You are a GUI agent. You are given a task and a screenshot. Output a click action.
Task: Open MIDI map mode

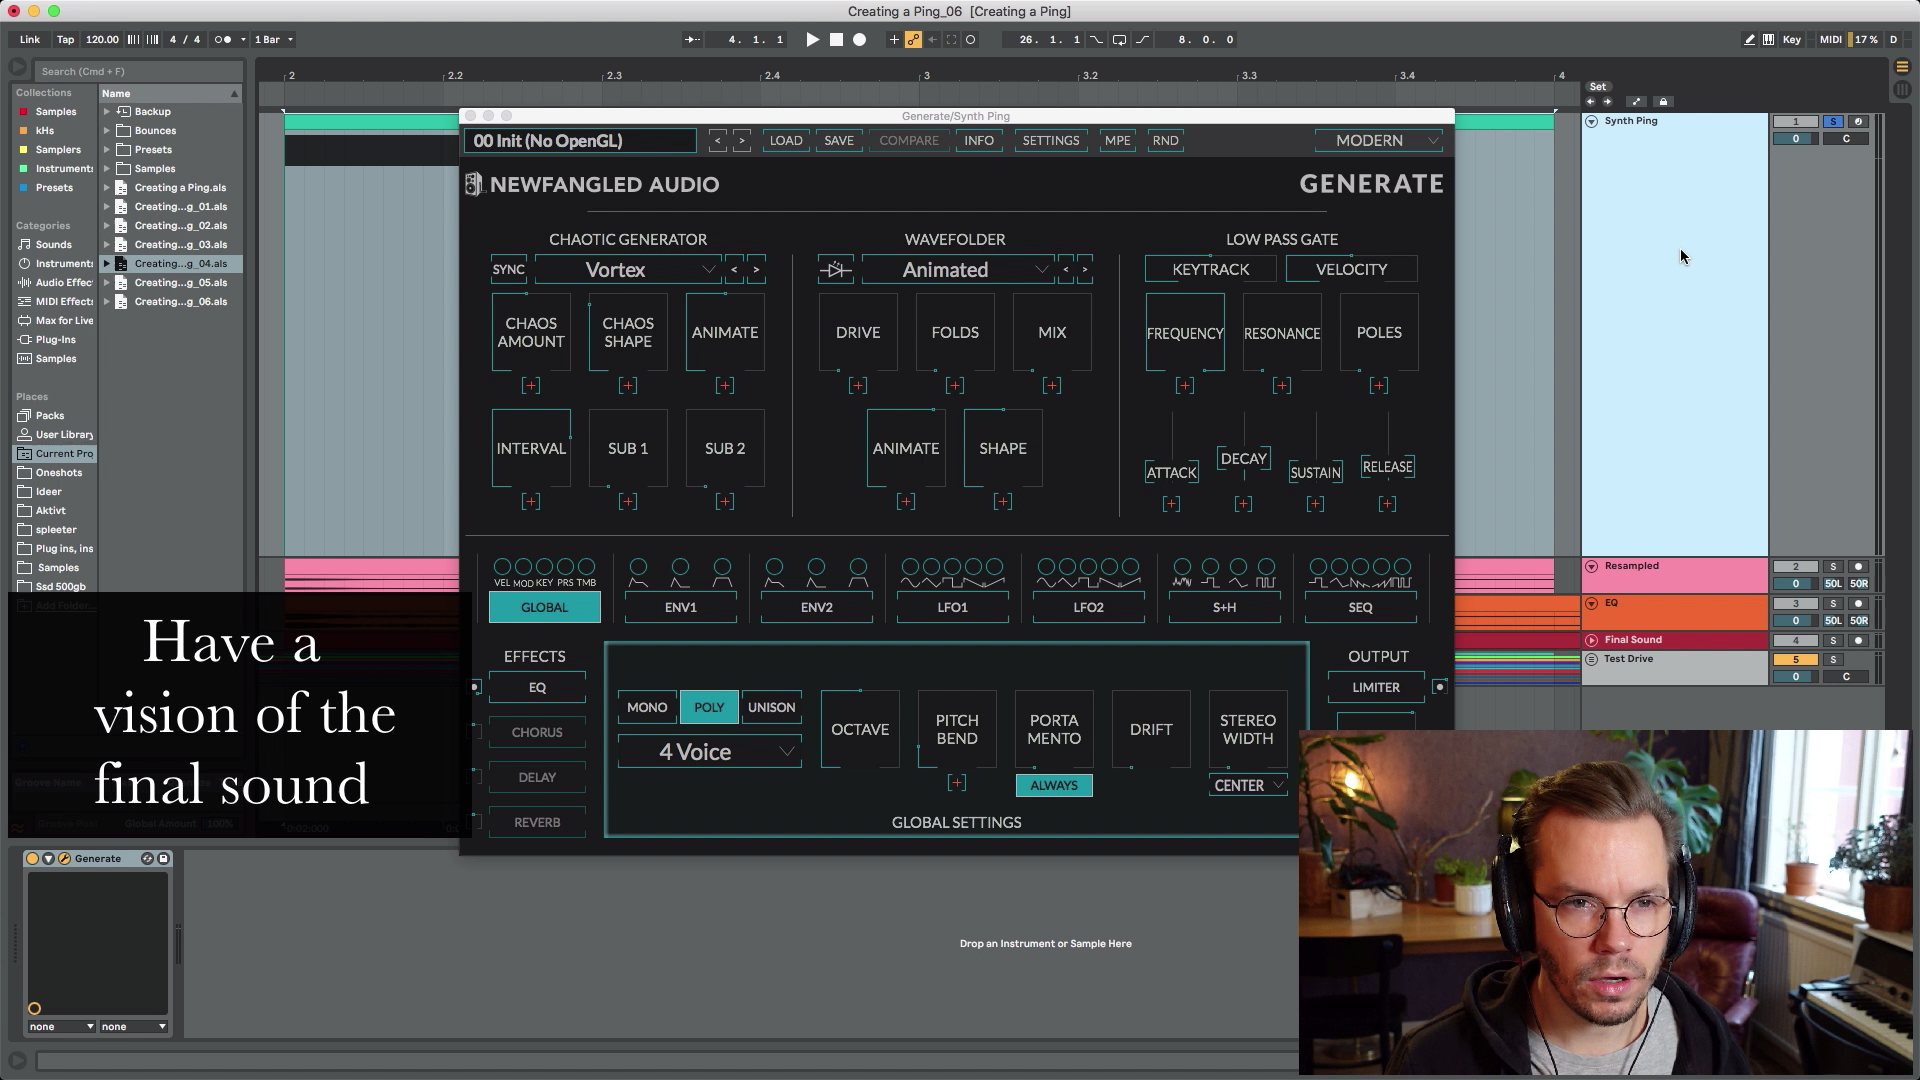click(x=1830, y=40)
